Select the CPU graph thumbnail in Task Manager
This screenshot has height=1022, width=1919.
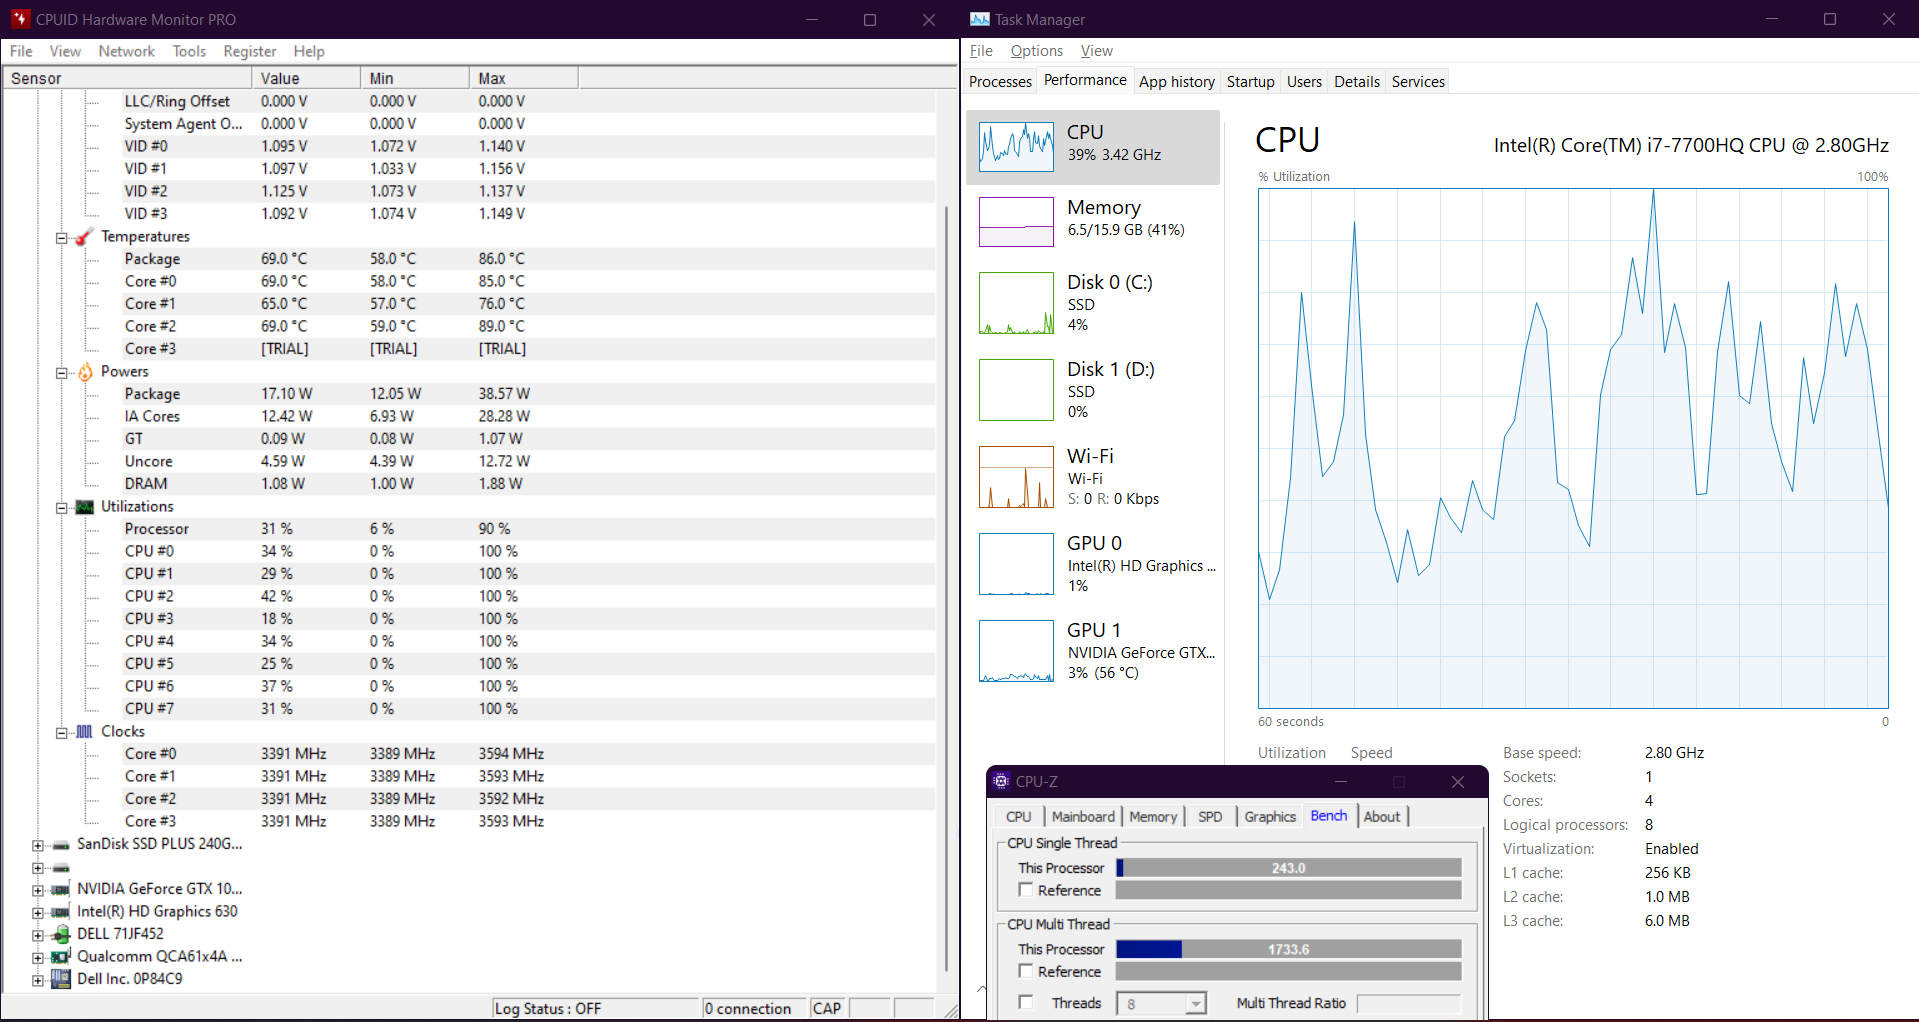tap(1016, 147)
